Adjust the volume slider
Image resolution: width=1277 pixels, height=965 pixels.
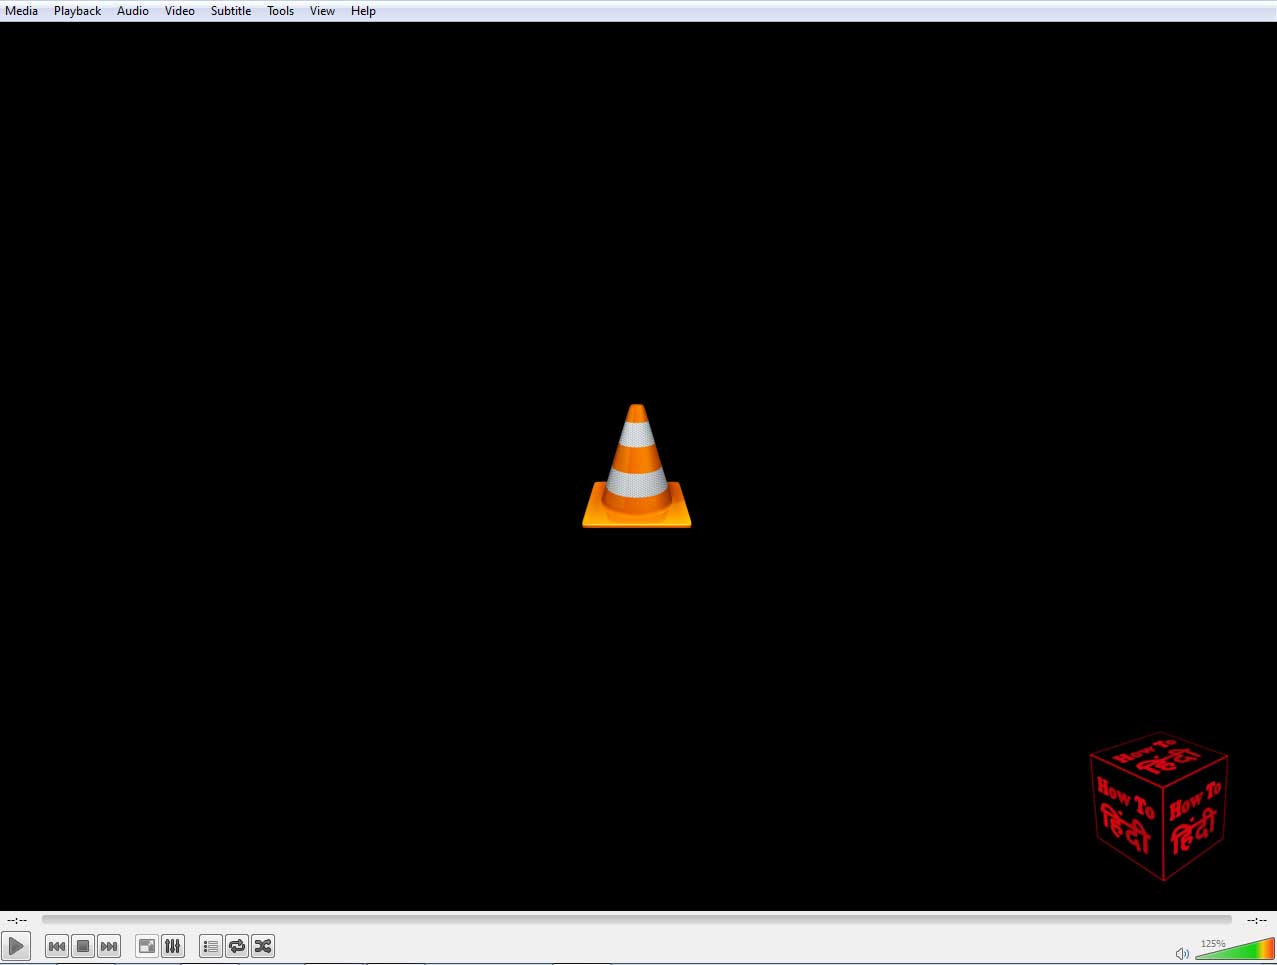[x=1235, y=949]
